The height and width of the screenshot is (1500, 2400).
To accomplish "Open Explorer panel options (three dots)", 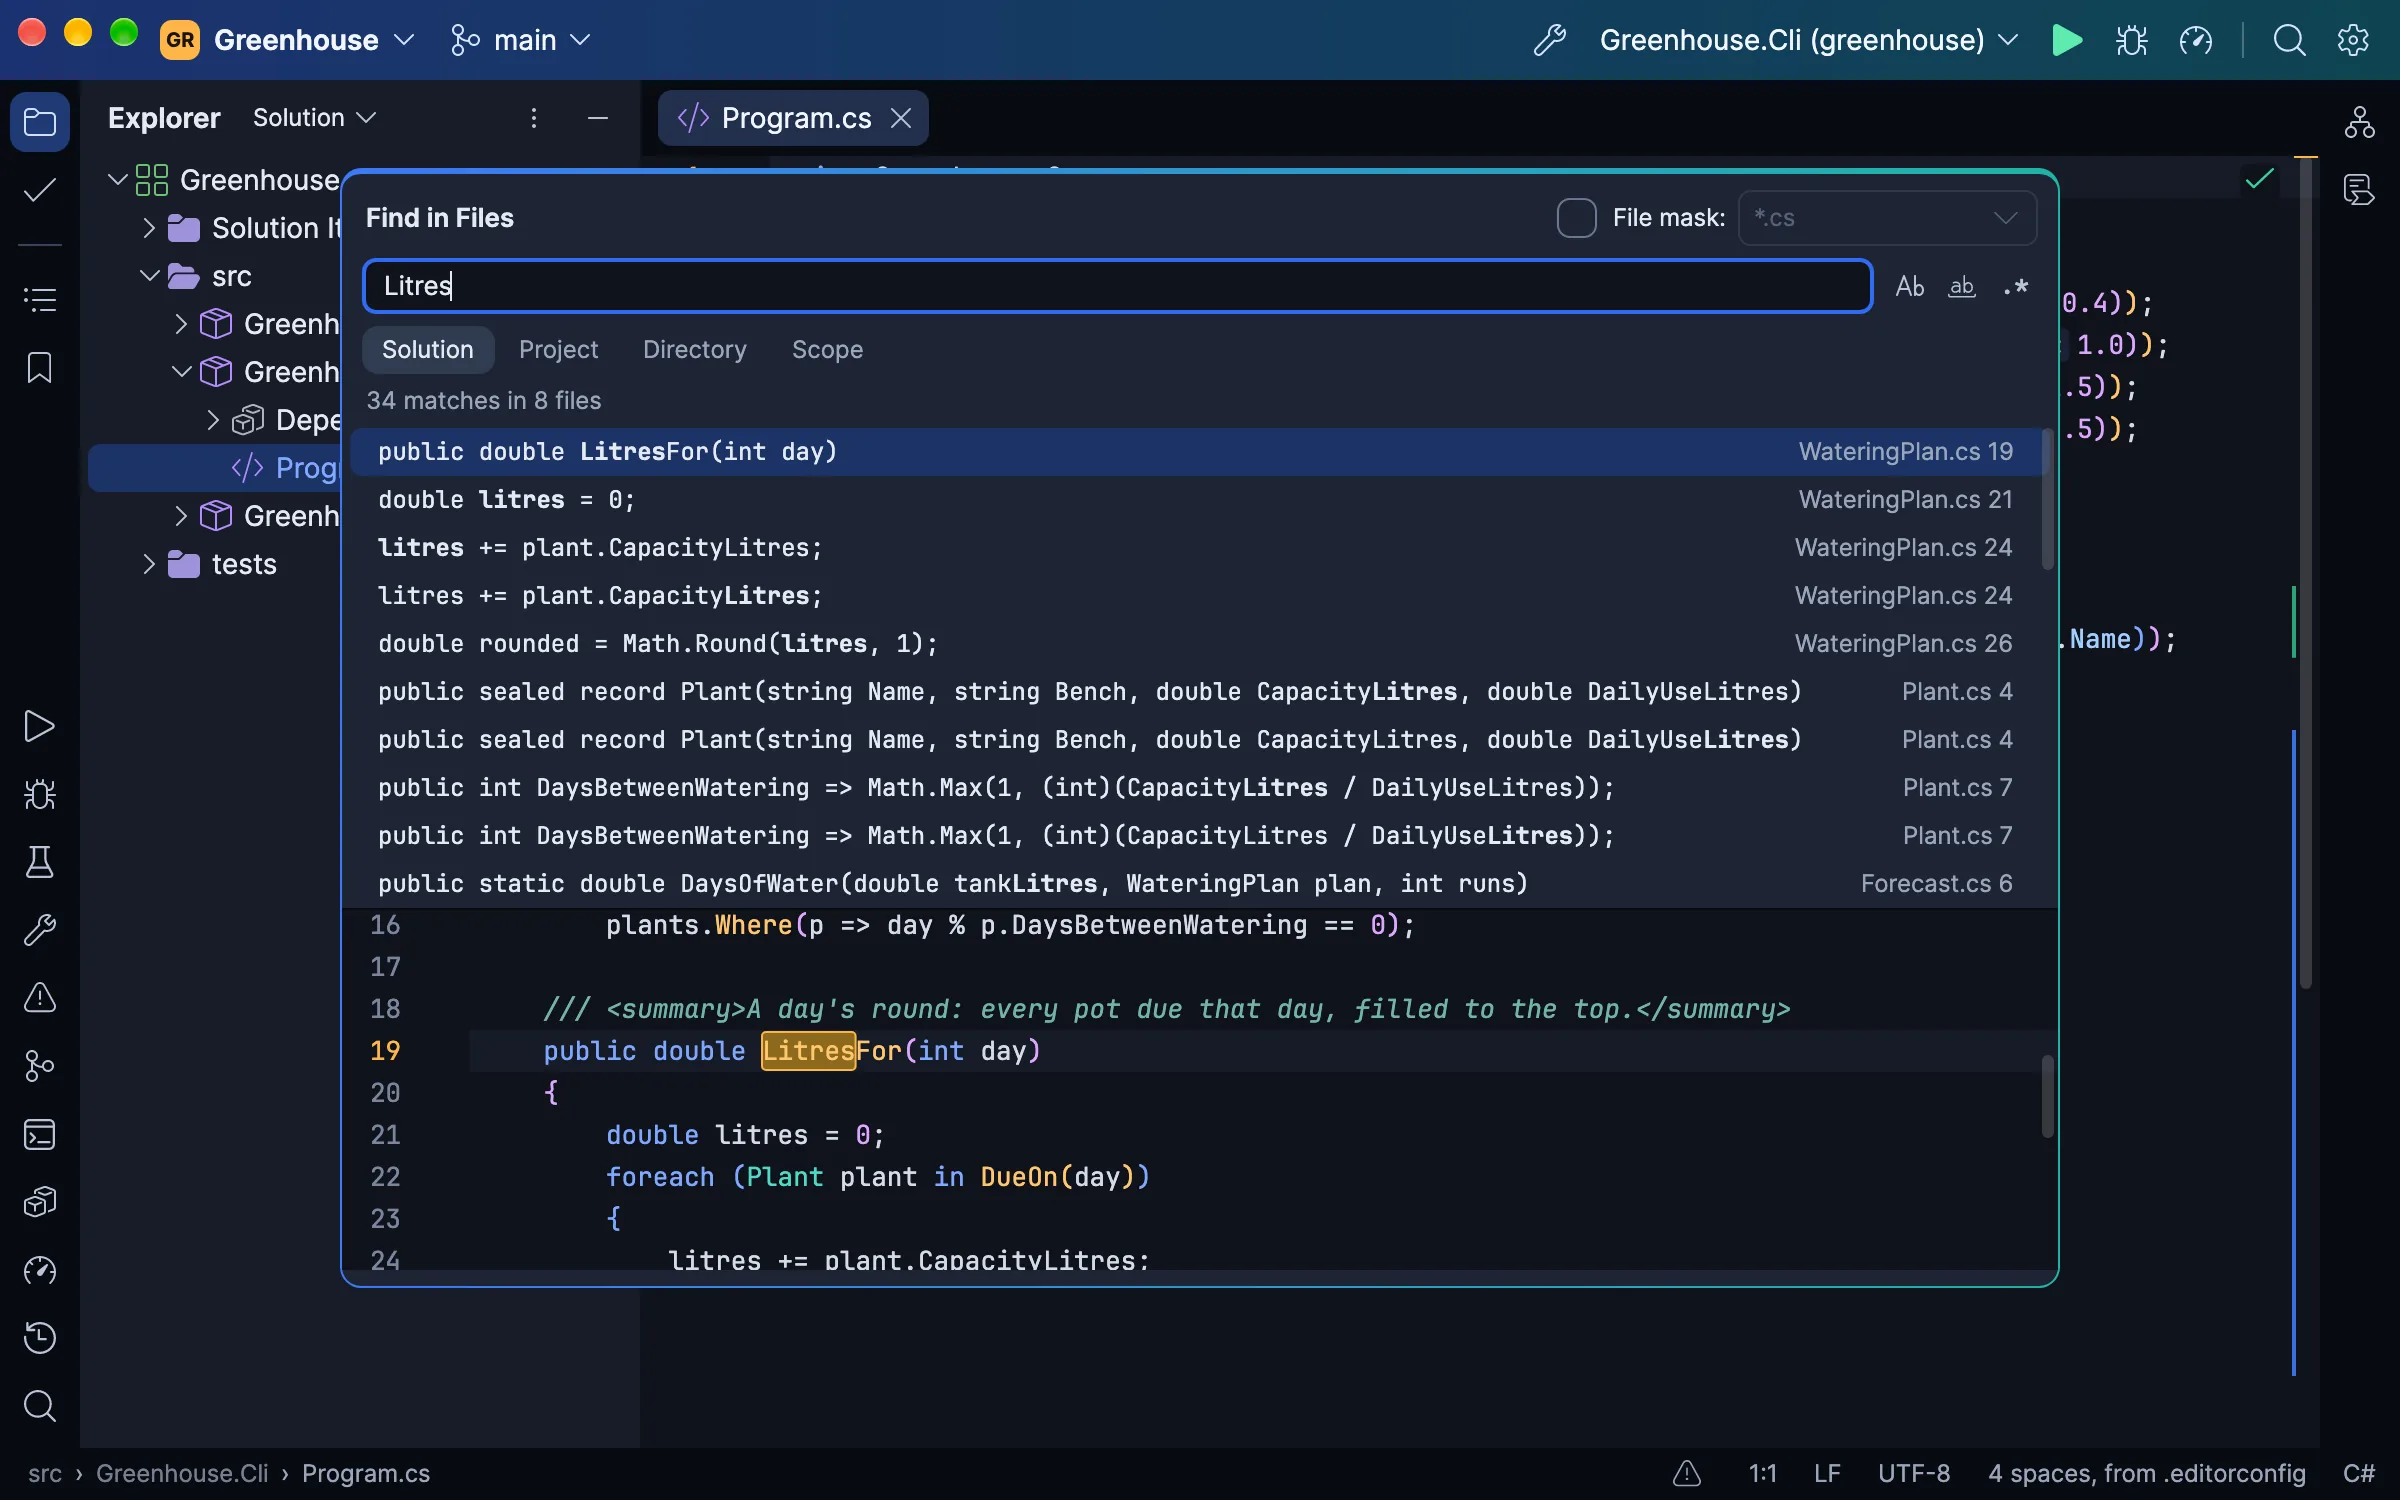I will point(534,118).
